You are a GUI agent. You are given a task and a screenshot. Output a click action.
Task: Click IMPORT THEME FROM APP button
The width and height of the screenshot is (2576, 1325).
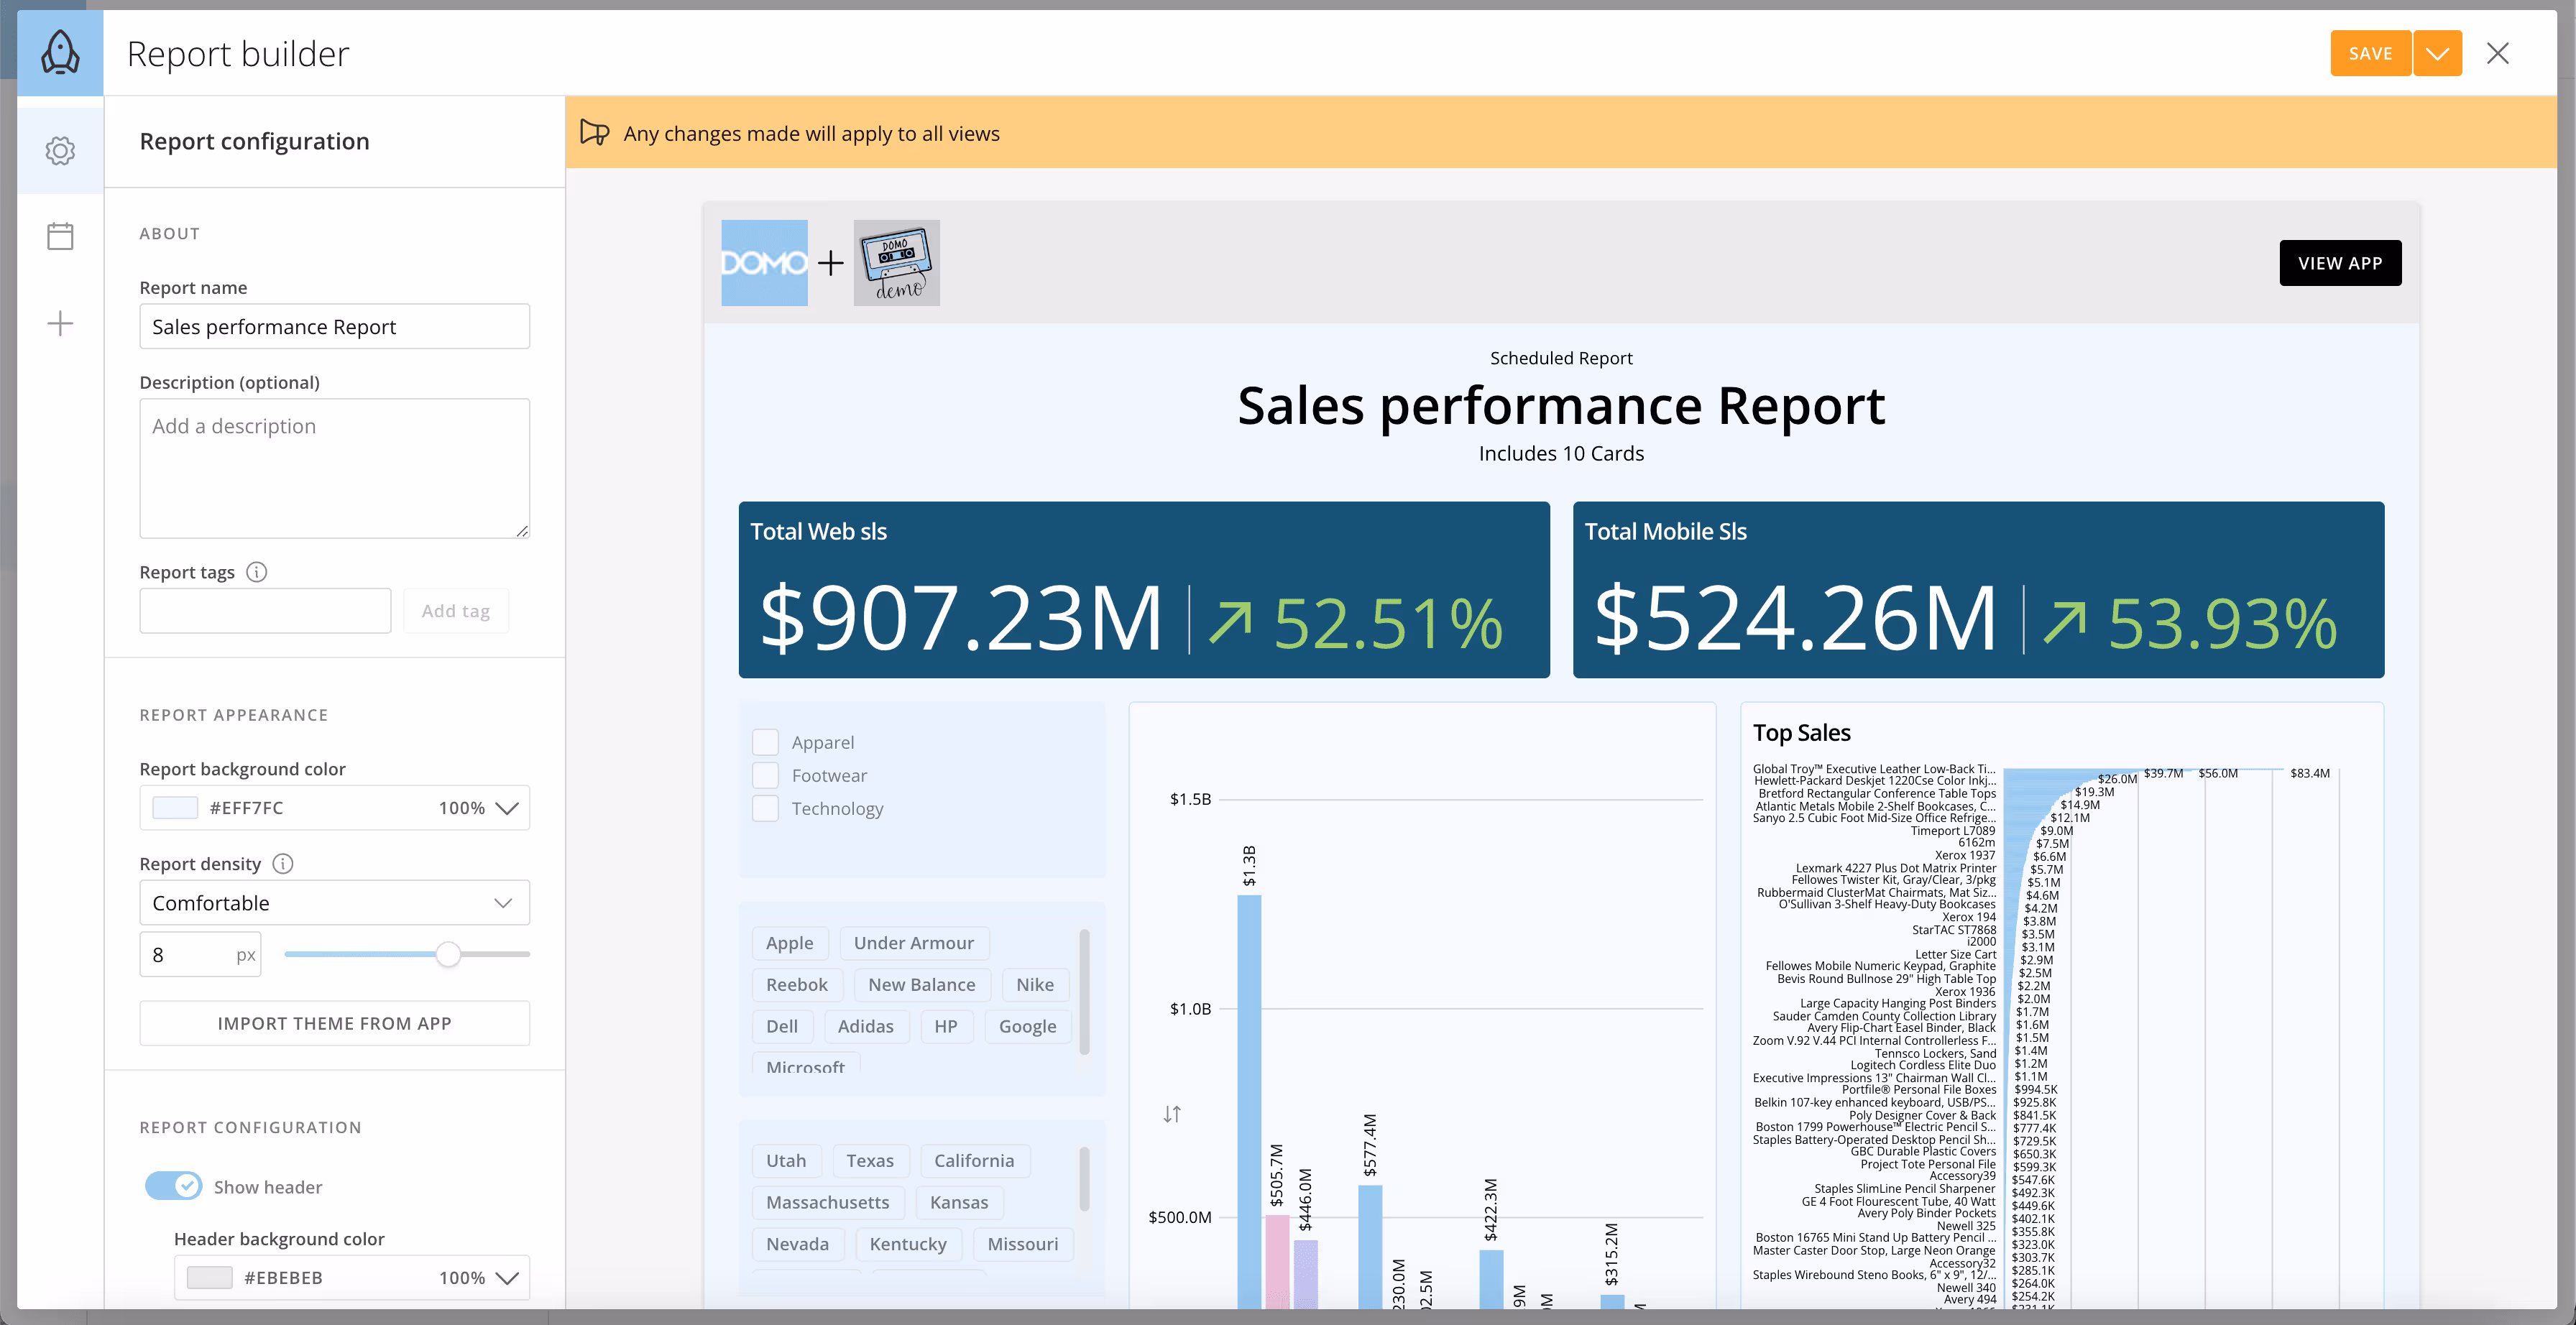click(334, 1023)
